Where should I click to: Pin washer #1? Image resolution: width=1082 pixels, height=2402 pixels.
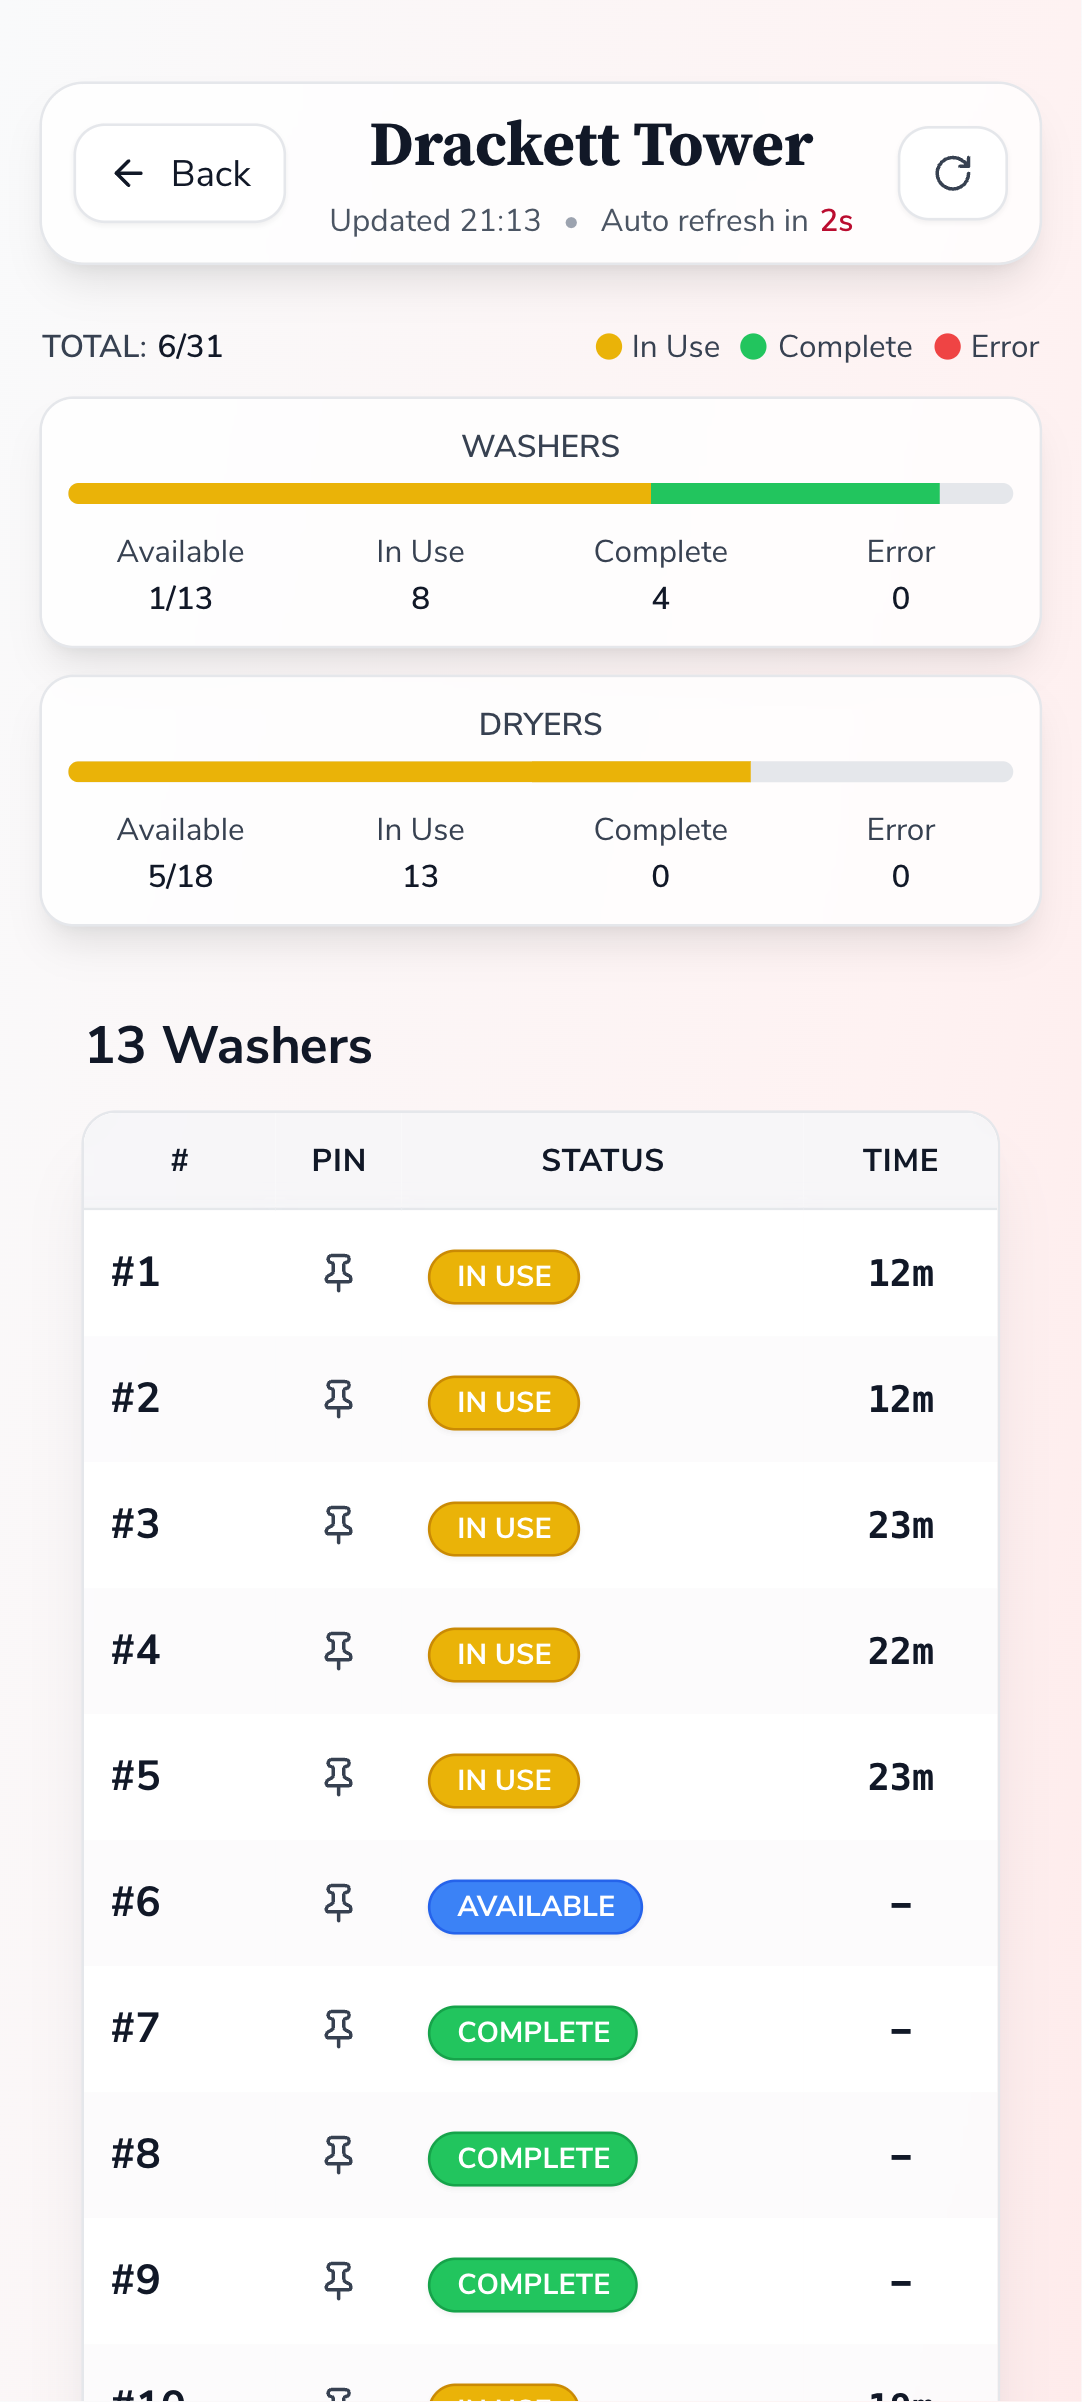339,1273
